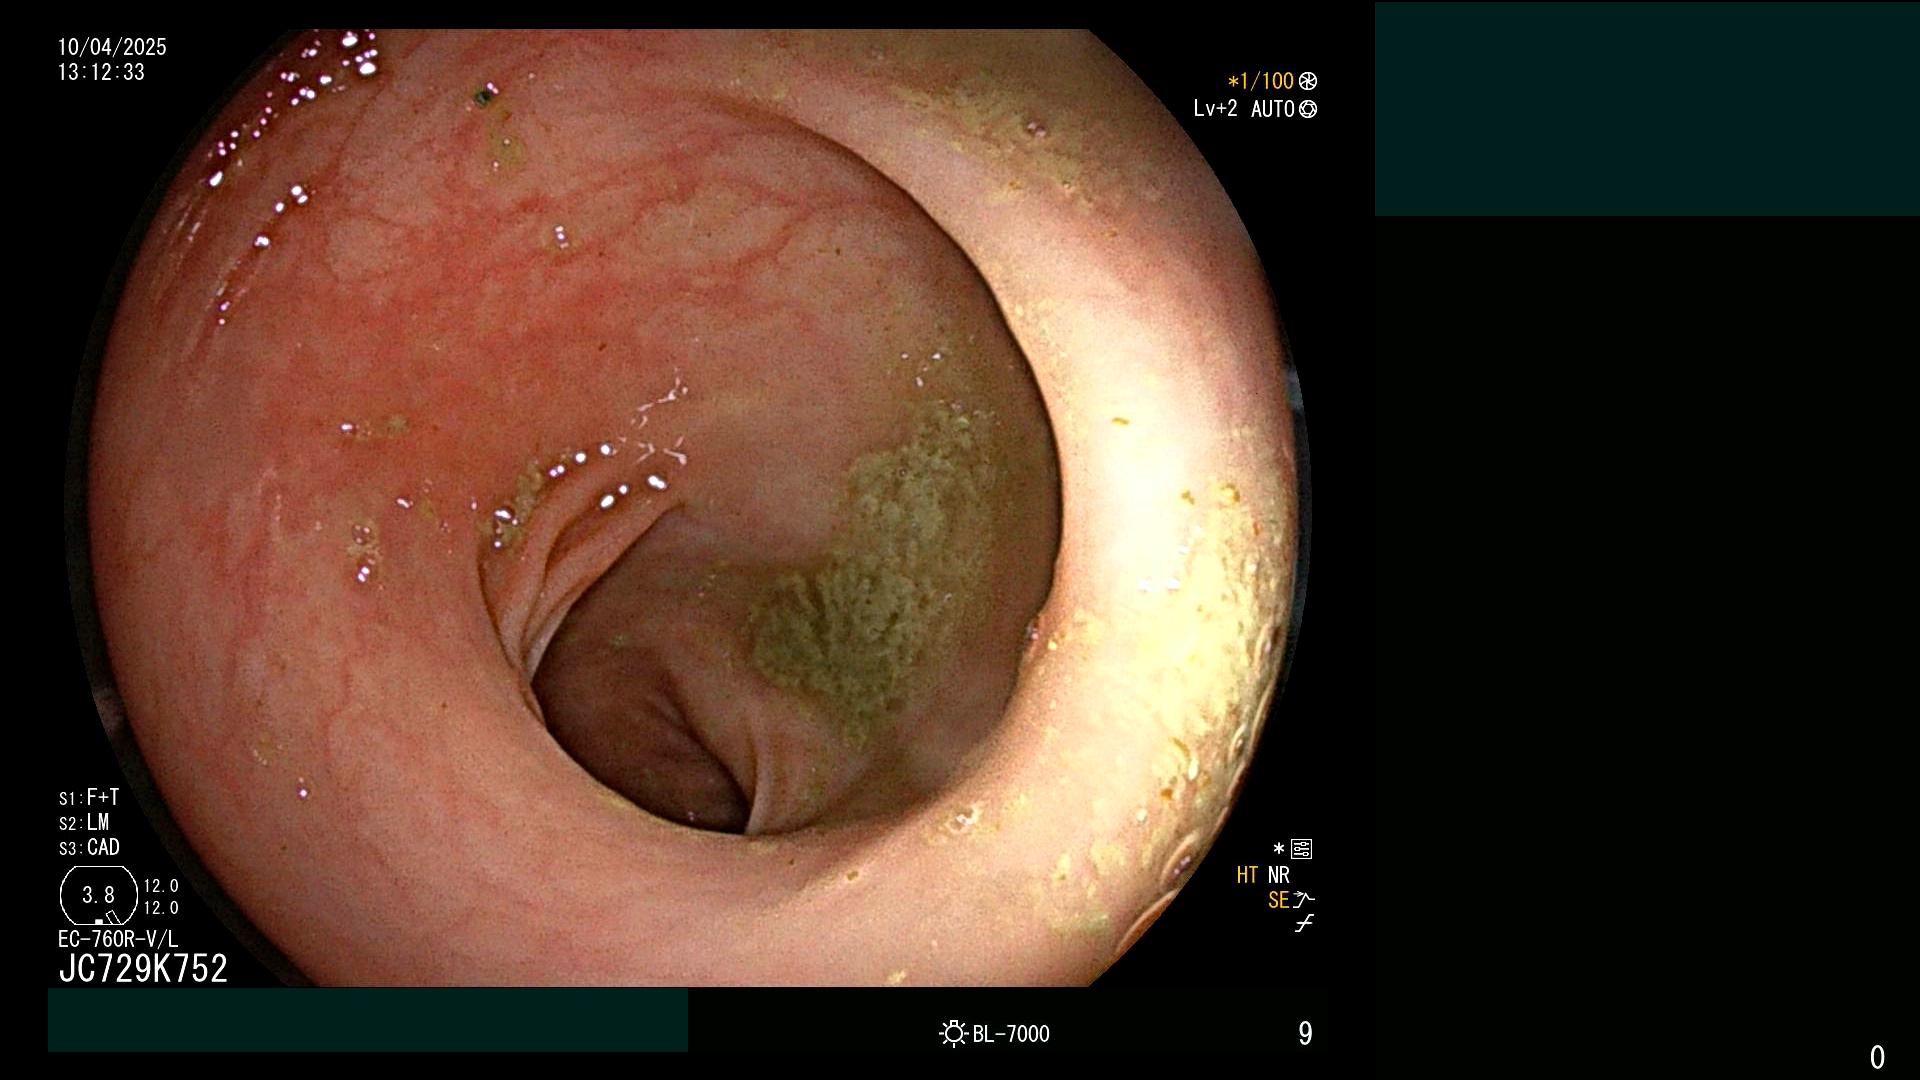Viewport: 1920px width, 1080px height.
Task: Click the SE enhancement indicator
Action: pos(1278,900)
